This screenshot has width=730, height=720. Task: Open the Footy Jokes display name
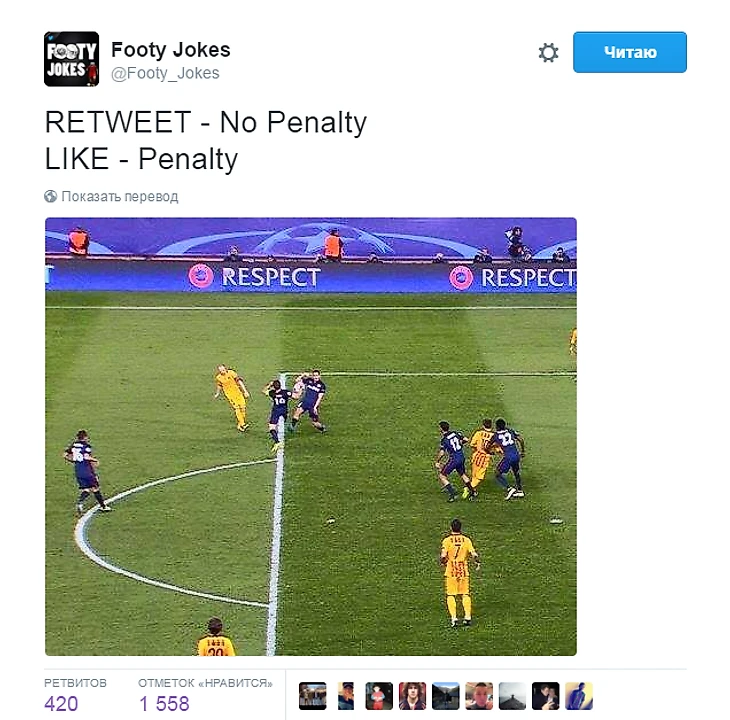coord(171,49)
